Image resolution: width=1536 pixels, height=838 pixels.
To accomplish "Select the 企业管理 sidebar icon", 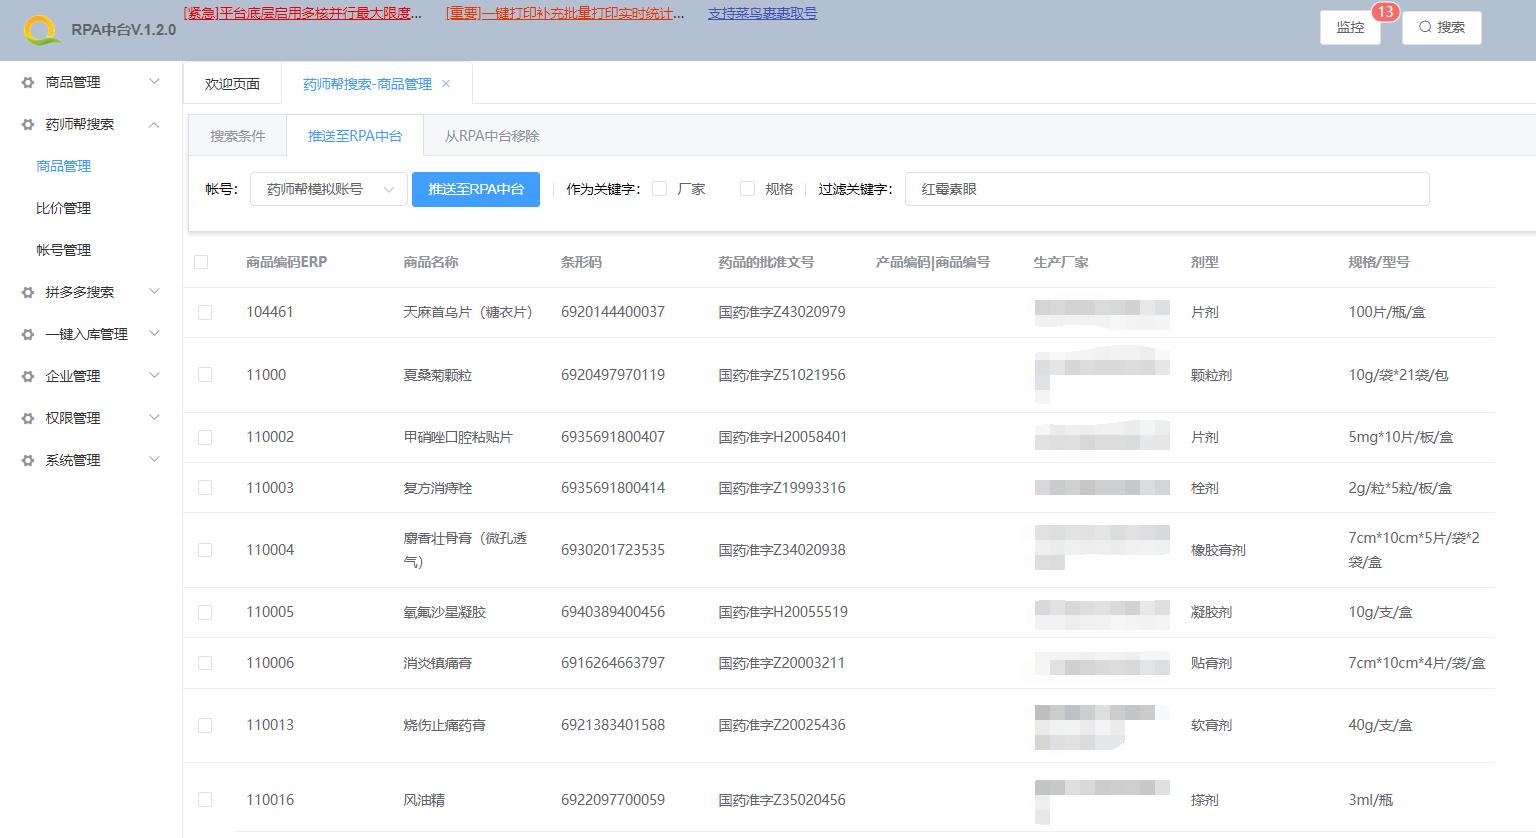I will pyautogui.click(x=27, y=376).
